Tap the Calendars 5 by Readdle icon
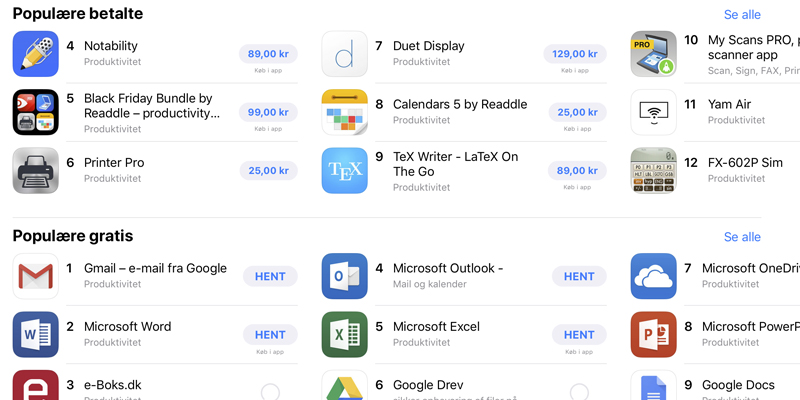The width and height of the screenshot is (800, 400). pyautogui.click(x=344, y=112)
